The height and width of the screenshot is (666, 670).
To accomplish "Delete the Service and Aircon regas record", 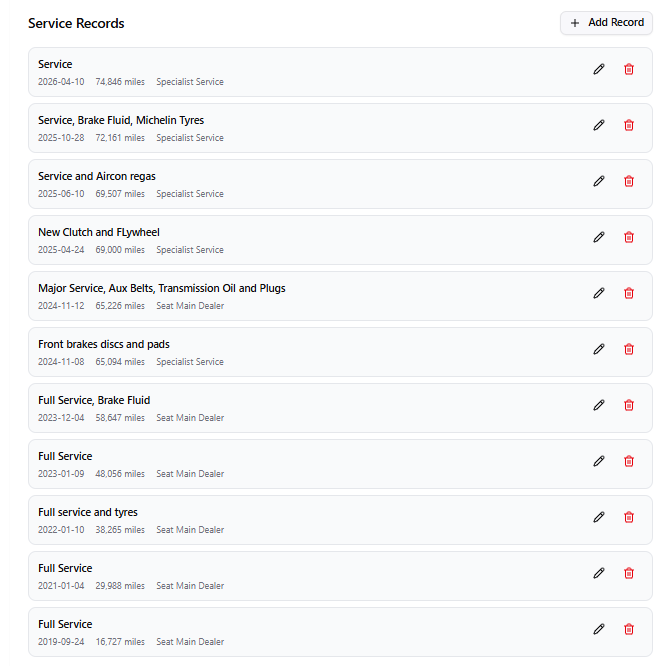I will (x=629, y=181).
